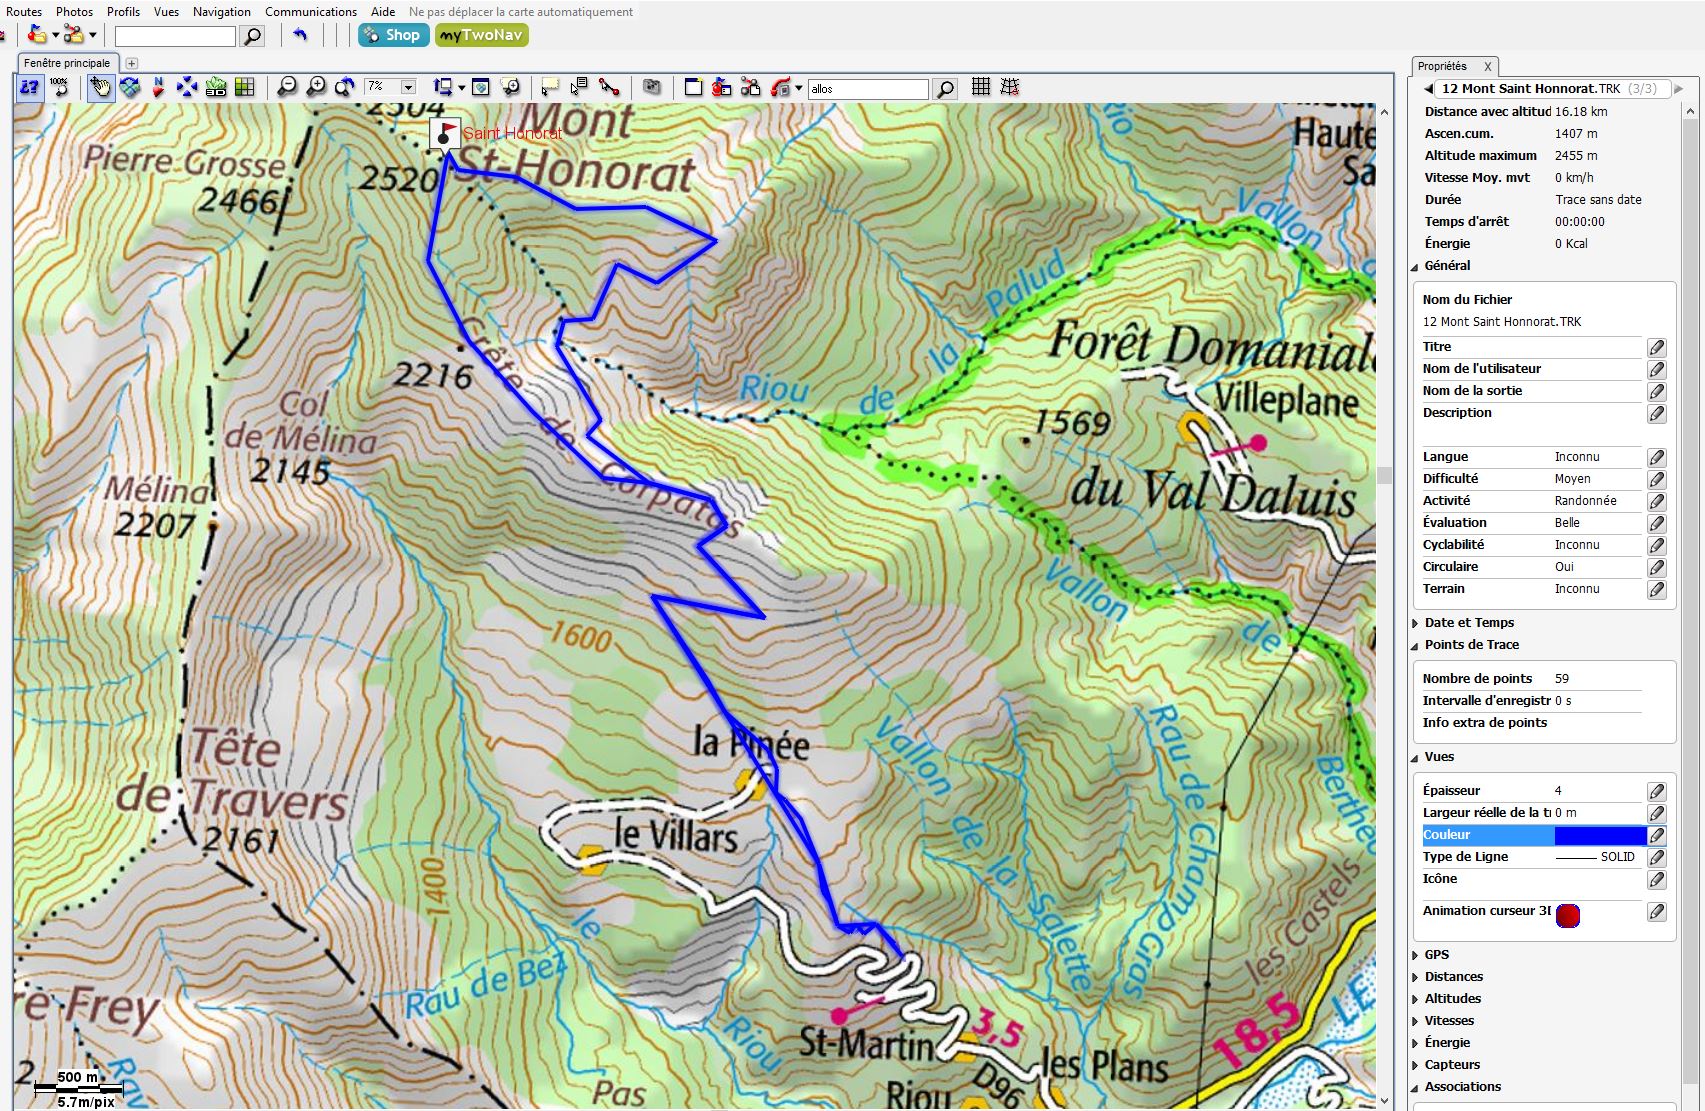
Task: Collapse the Général section
Action: point(1446,266)
